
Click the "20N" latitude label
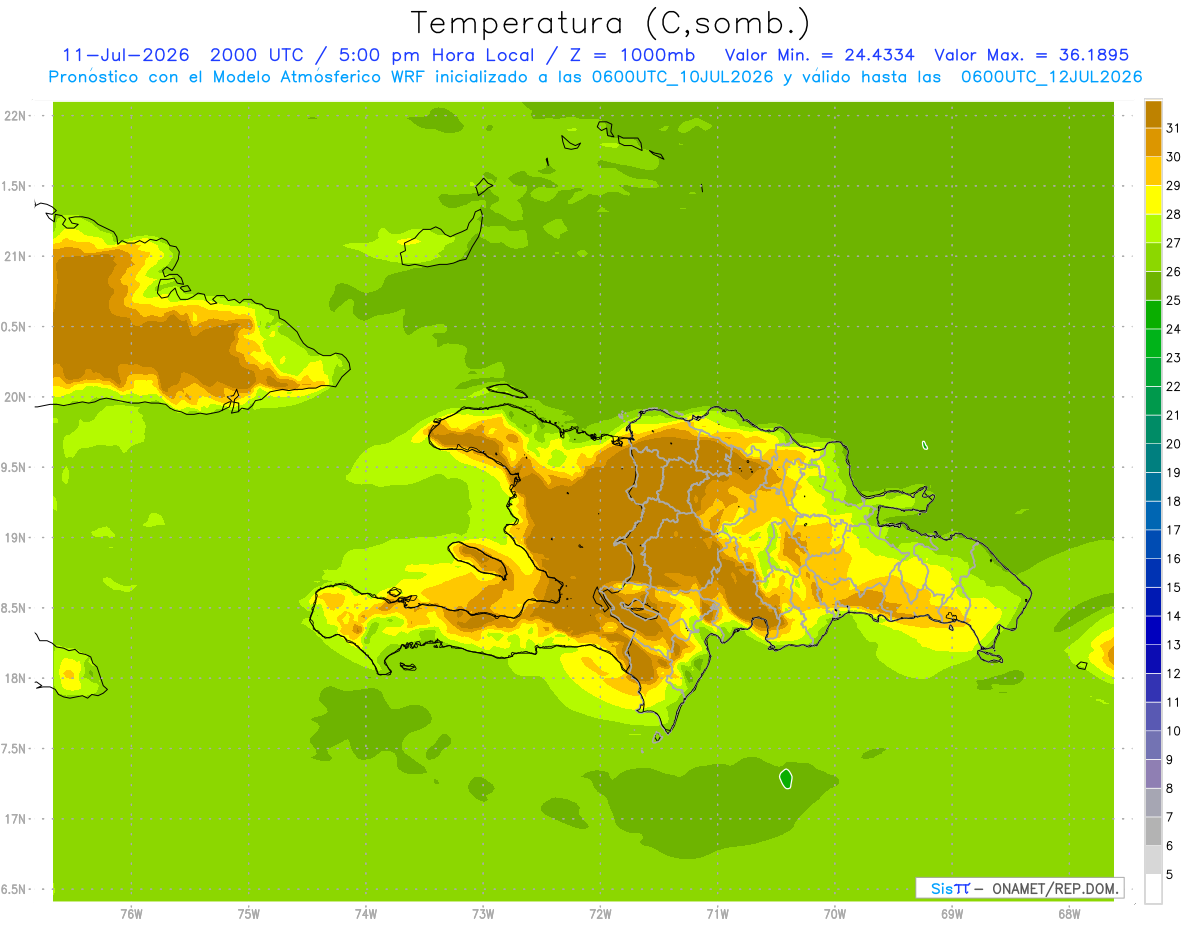click(x=15, y=397)
